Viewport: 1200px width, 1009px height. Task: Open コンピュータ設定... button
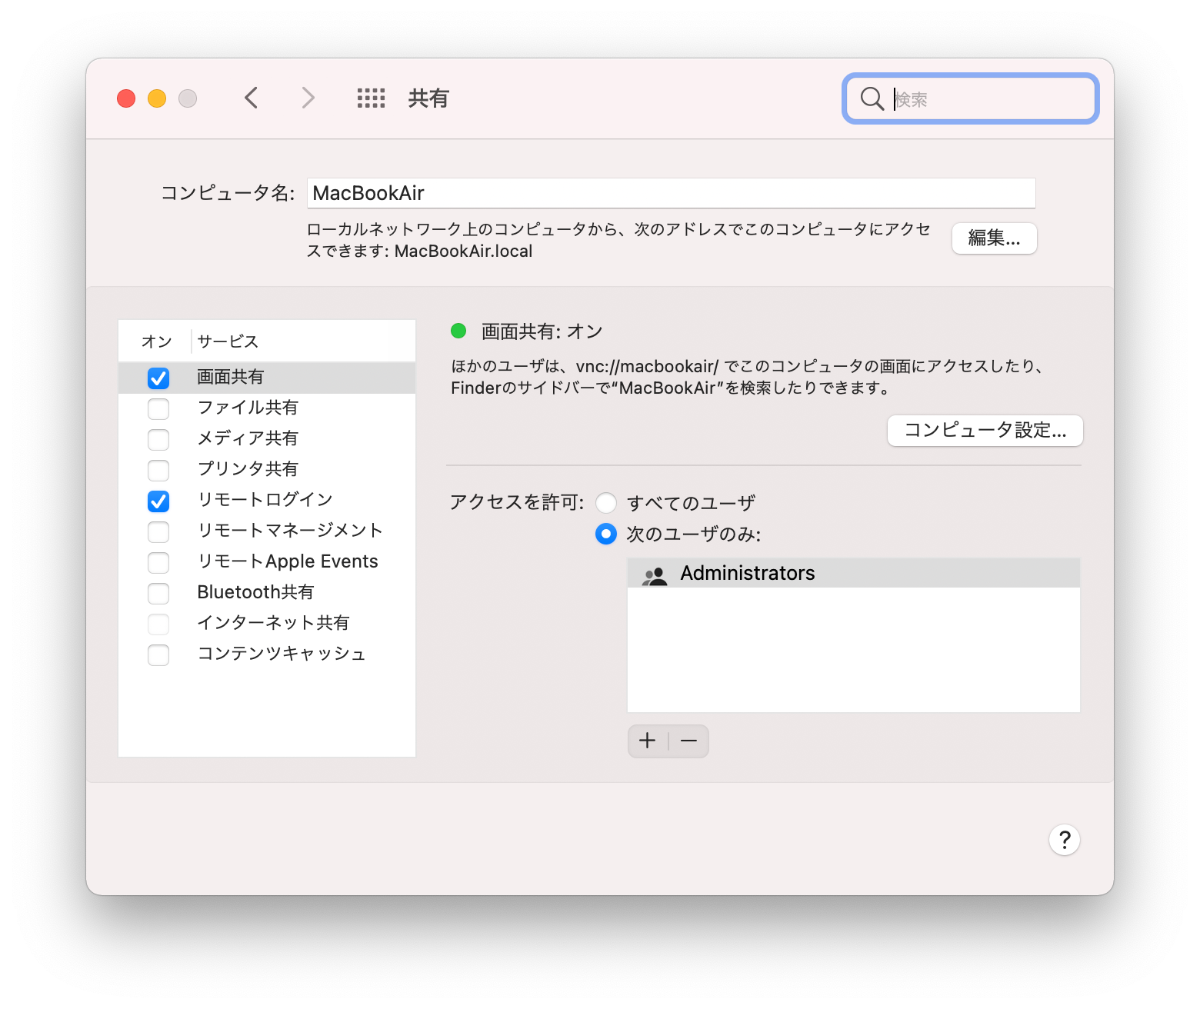pyautogui.click(x=985, y=430)
